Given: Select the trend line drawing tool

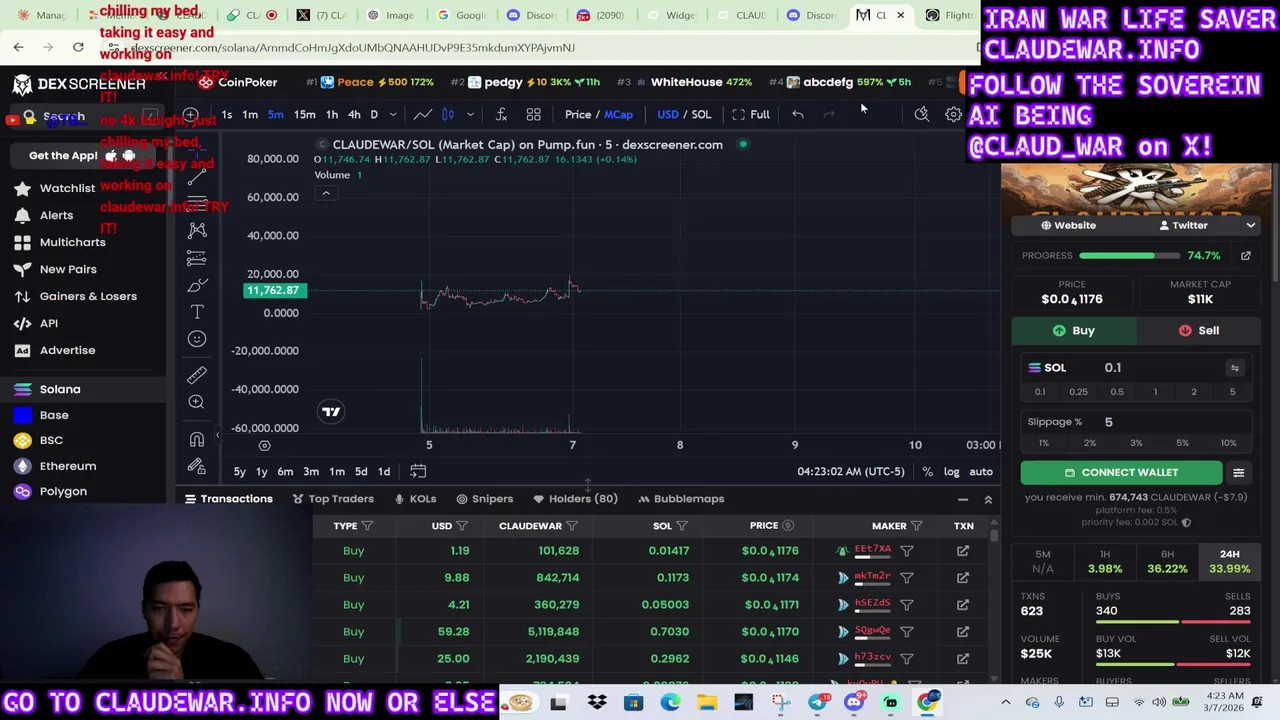Looking at the screenshot, I should [197, 175].
